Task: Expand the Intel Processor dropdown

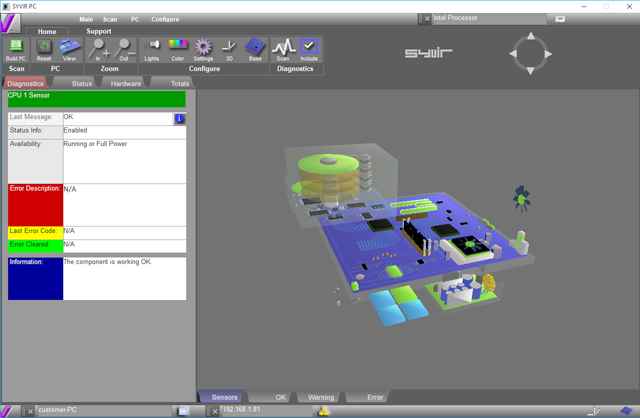Action: click(560, 18)
